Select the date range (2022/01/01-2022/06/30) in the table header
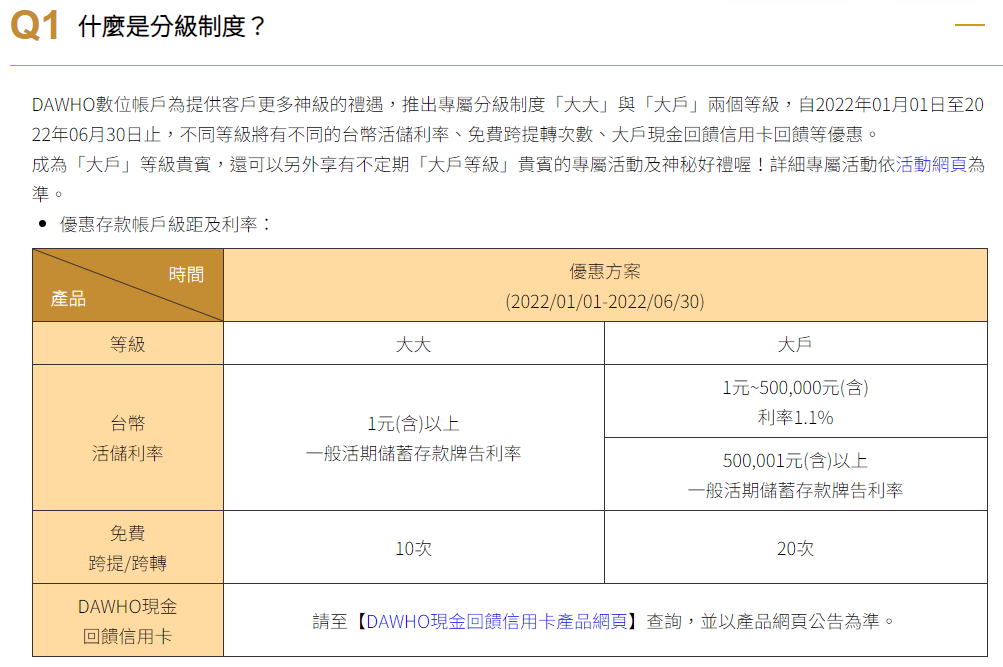The image size is (1003, 667). pos(605,301)
